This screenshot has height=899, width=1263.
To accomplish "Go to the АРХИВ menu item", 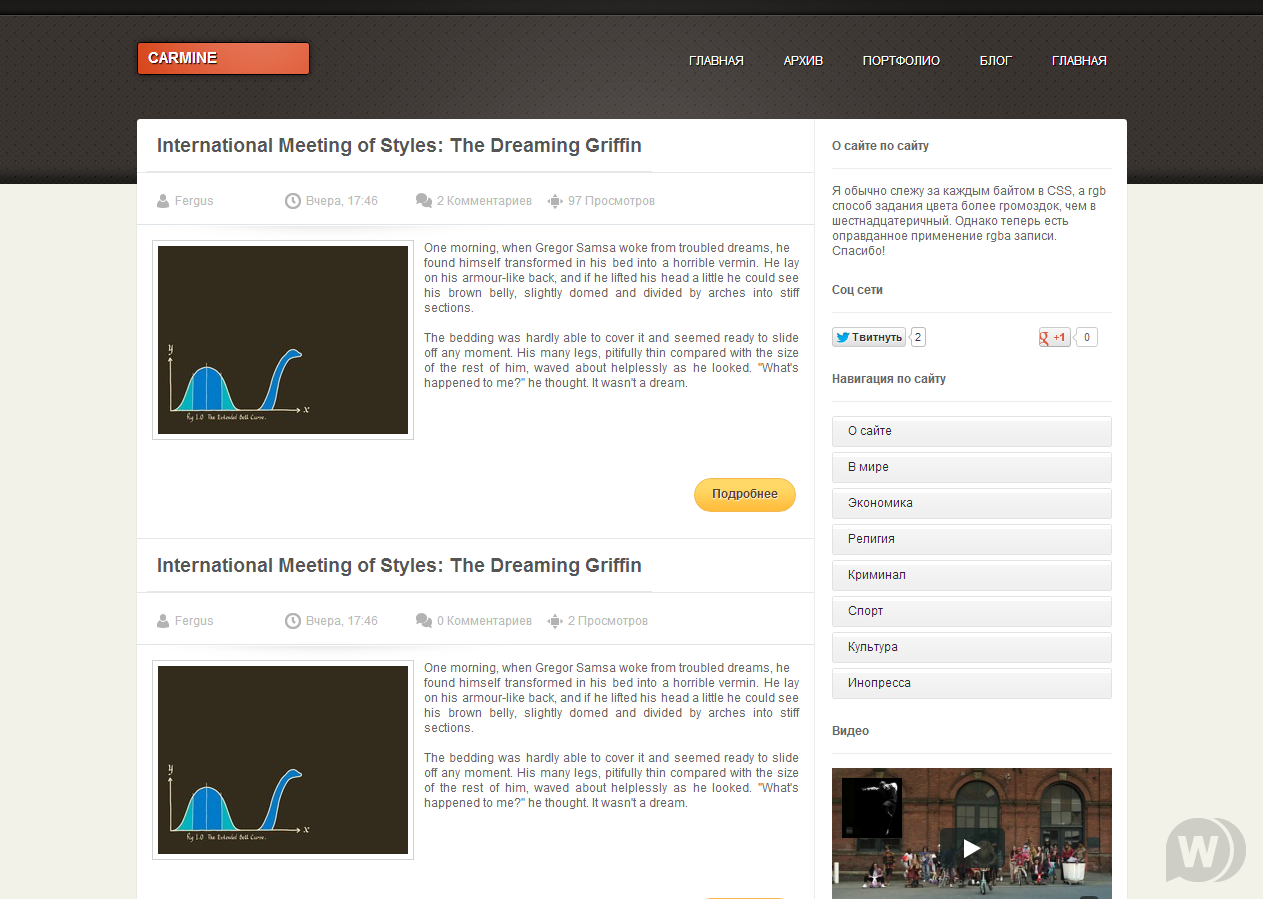I will click(803, 61).
